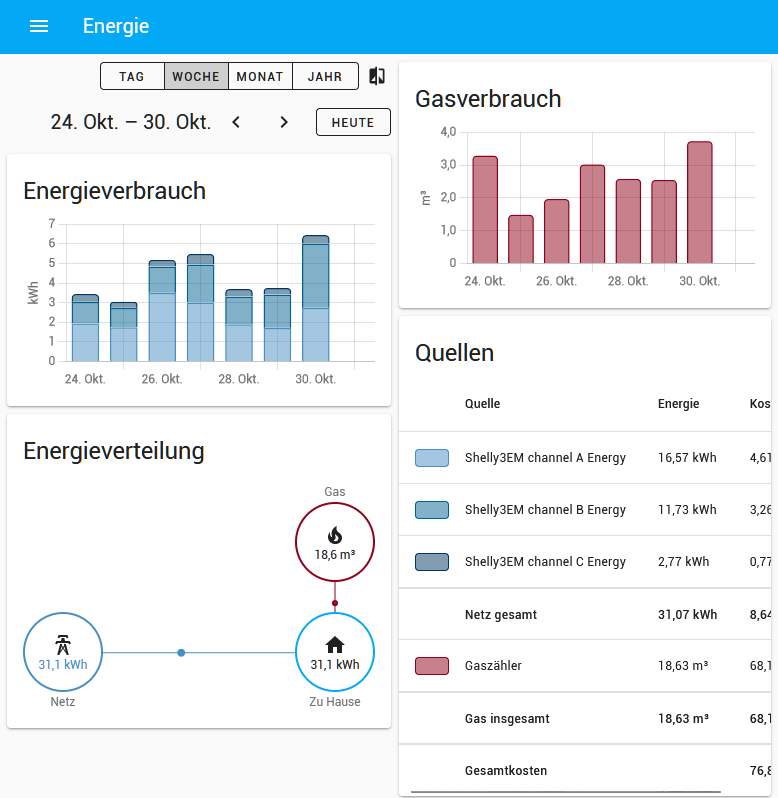
Task: Click the Netz transmission tower icon
Action: 63,645
